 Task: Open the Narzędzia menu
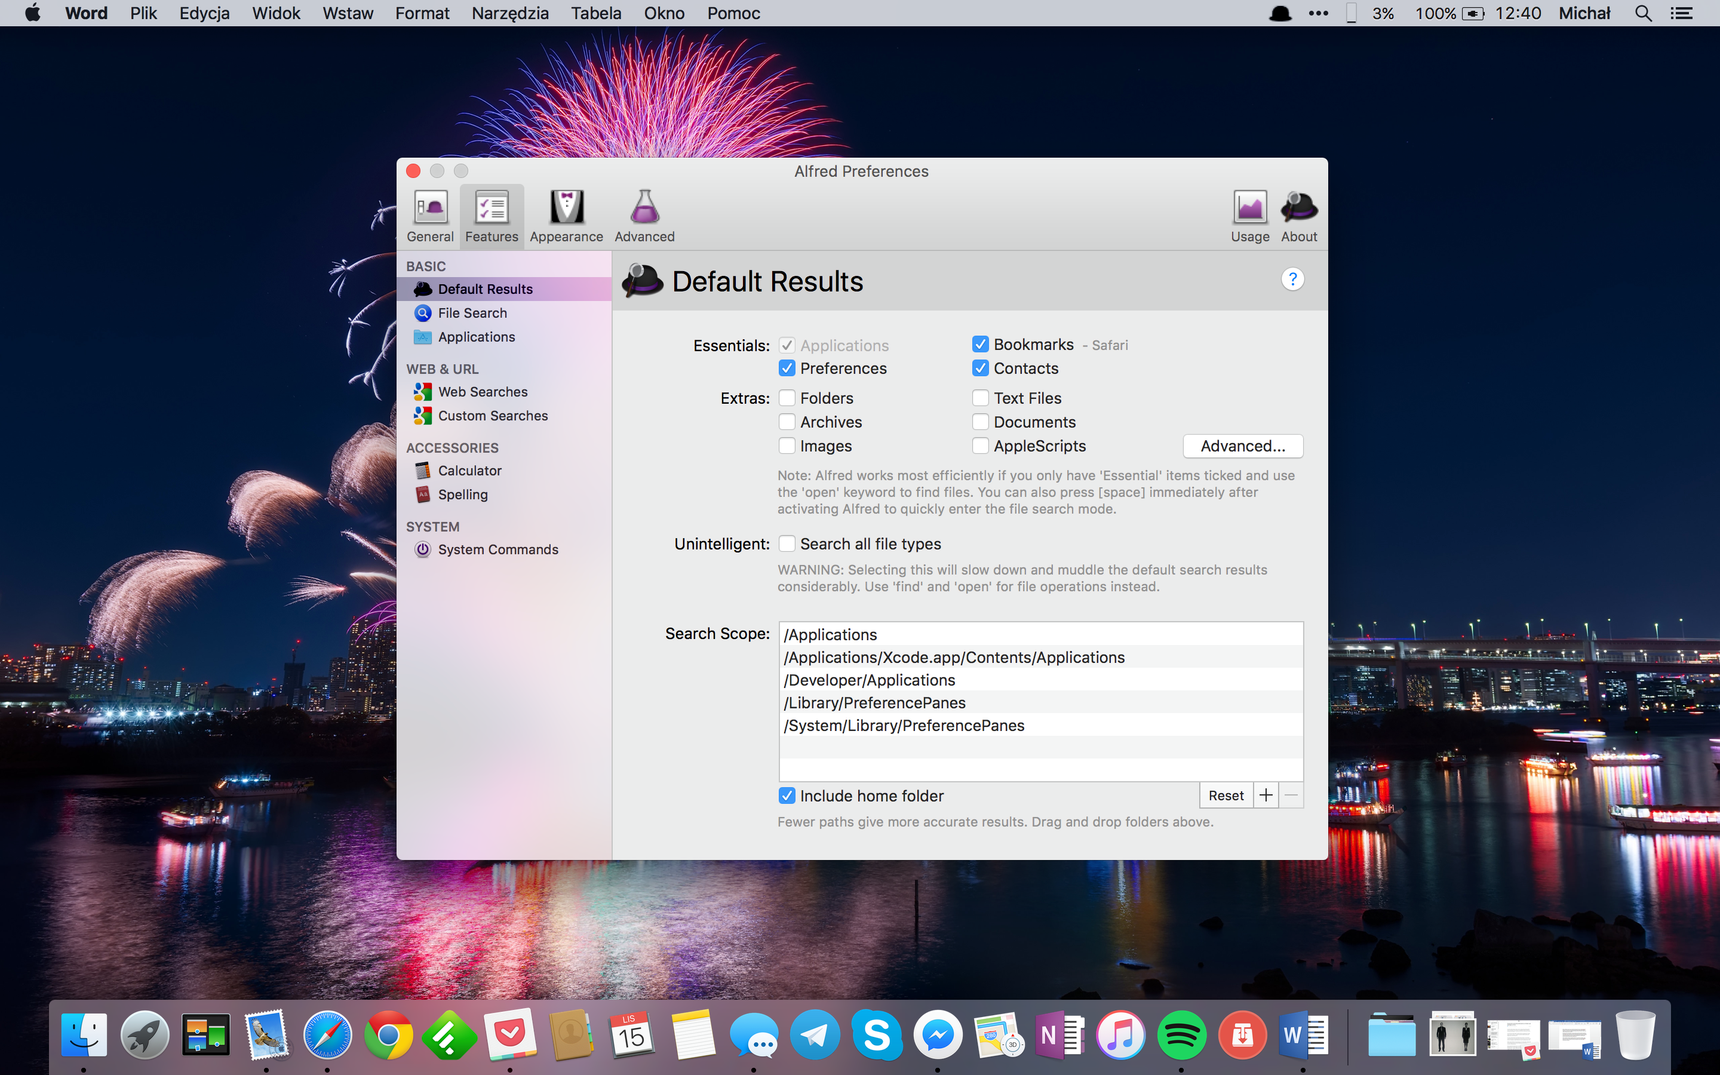[x=510, y=13]
